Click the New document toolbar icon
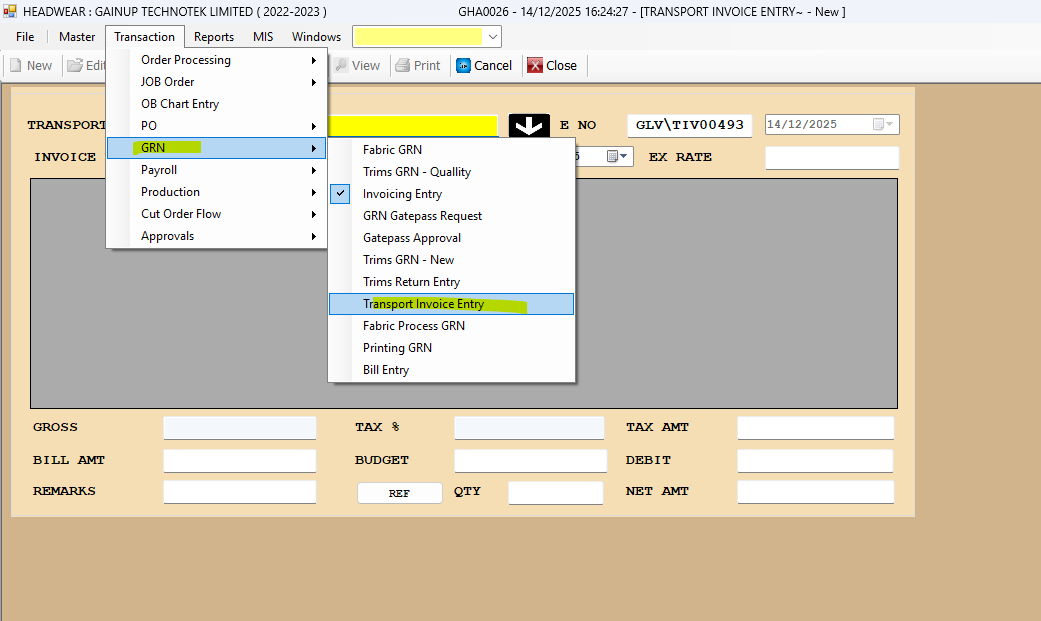Screen dimensions: 1041x621 click(16, 65)
